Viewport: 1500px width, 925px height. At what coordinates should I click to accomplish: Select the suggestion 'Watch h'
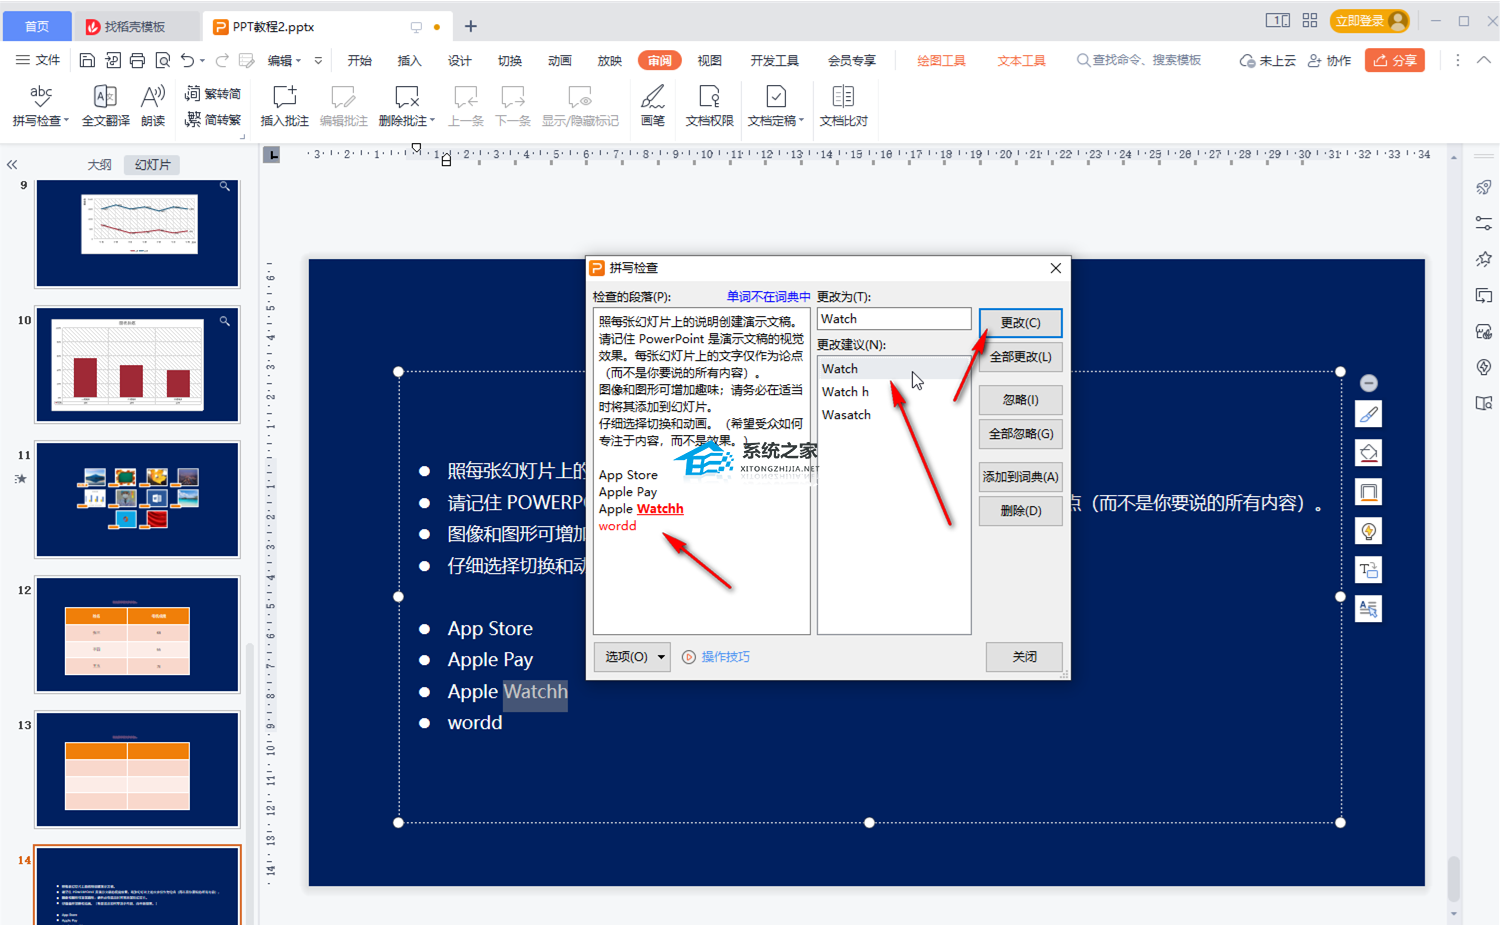click(893, 392)
